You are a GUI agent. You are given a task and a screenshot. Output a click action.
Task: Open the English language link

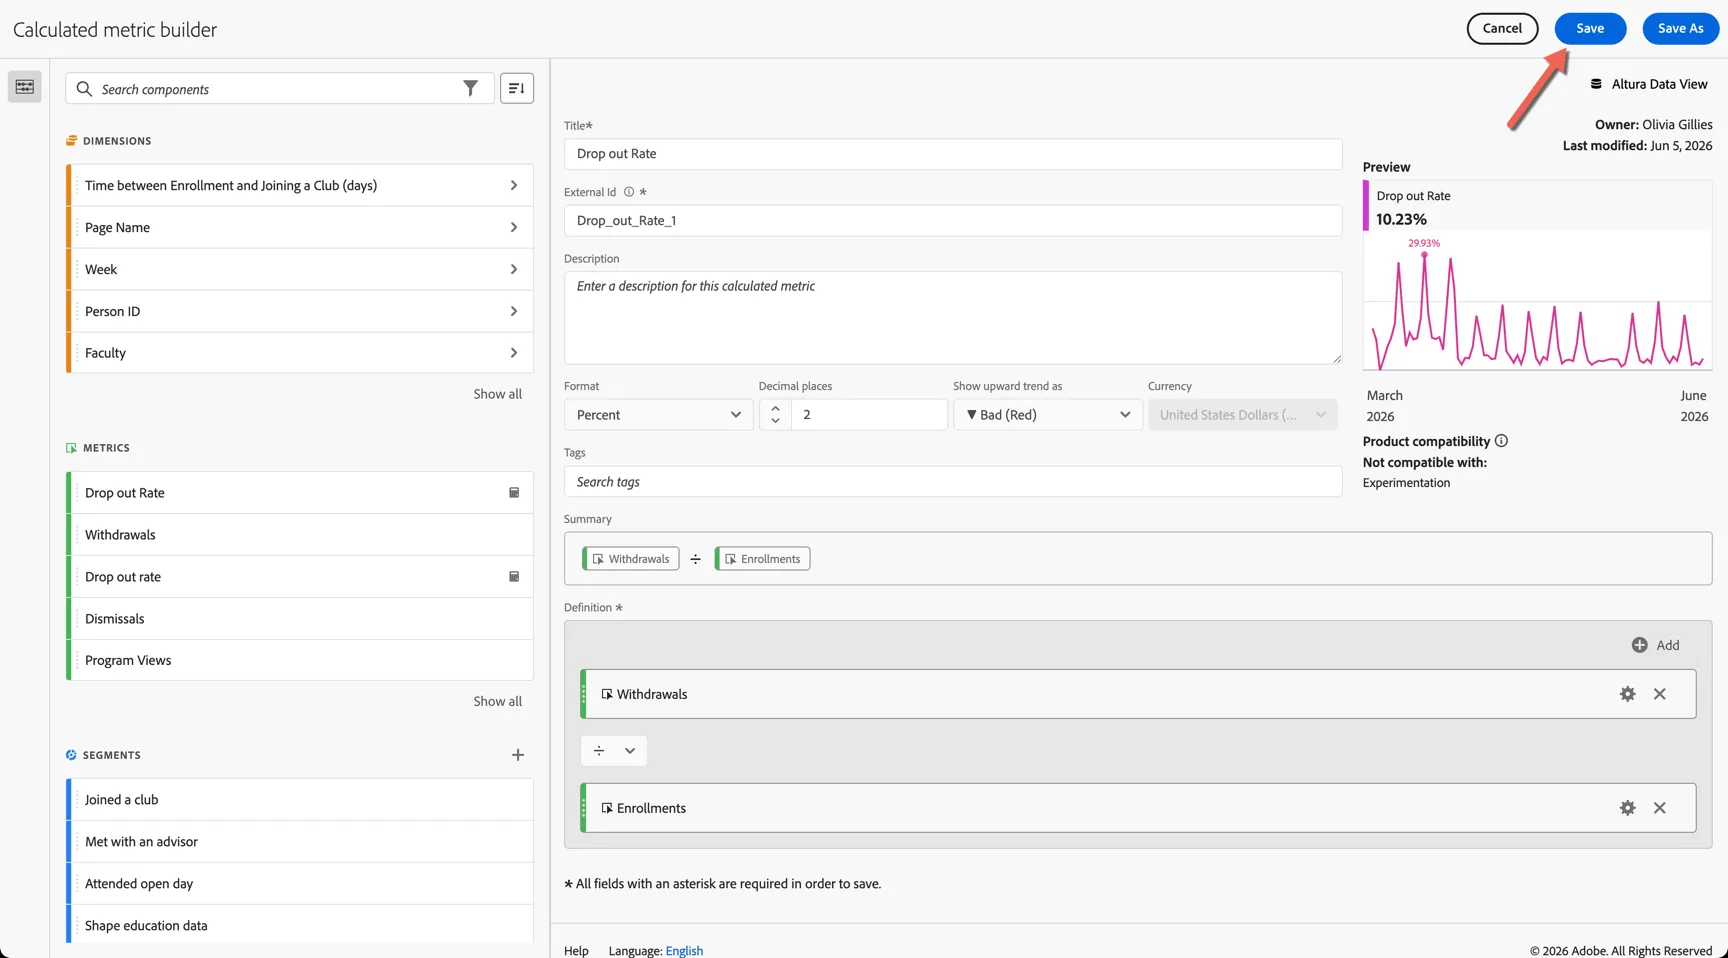[x=684, y=951]
